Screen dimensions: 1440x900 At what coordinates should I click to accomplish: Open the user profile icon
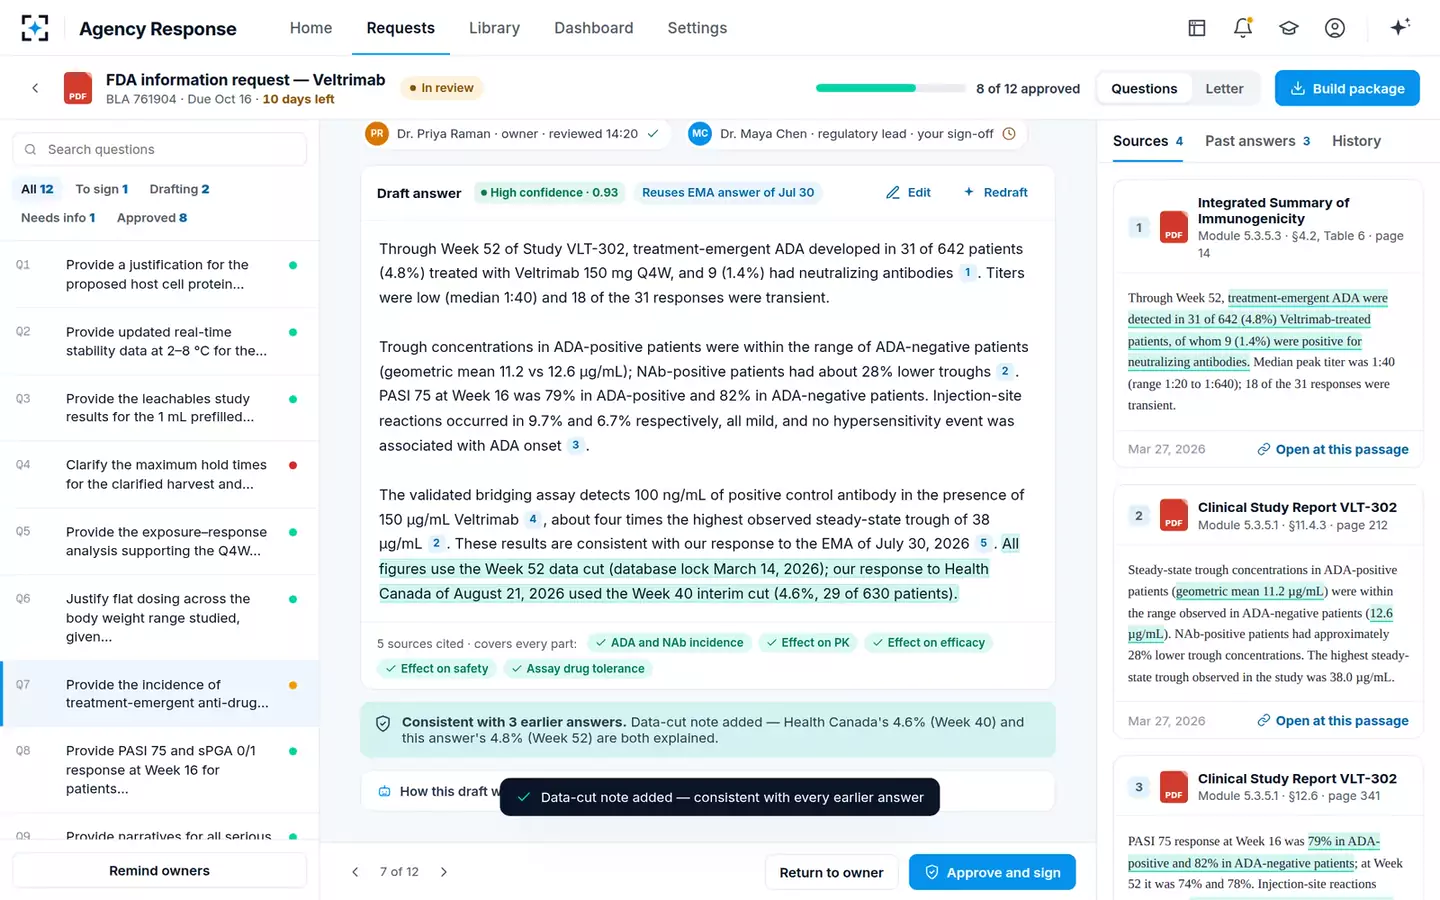[1335, 28]
